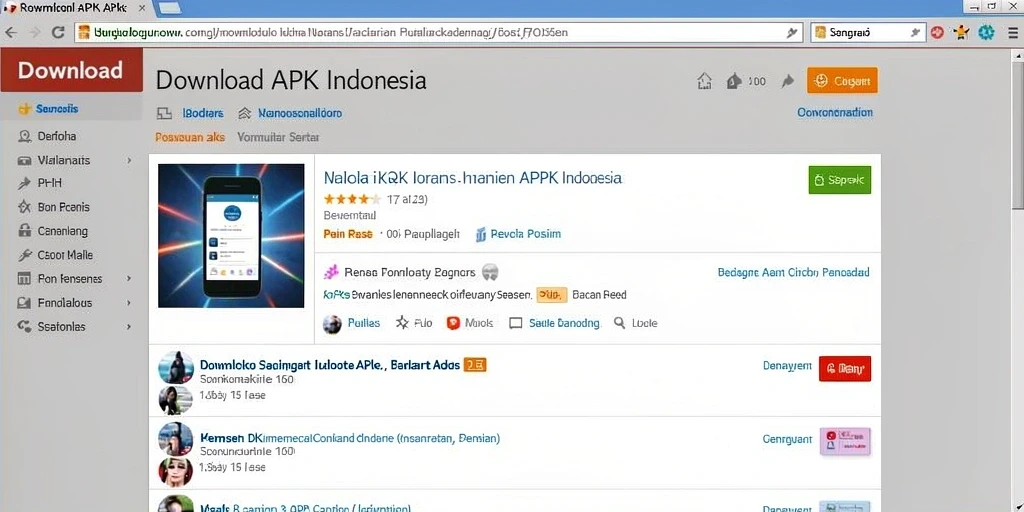
Task: Click the PHH sidebar icon
Action: pyautogui.click(x=25, y=184)
